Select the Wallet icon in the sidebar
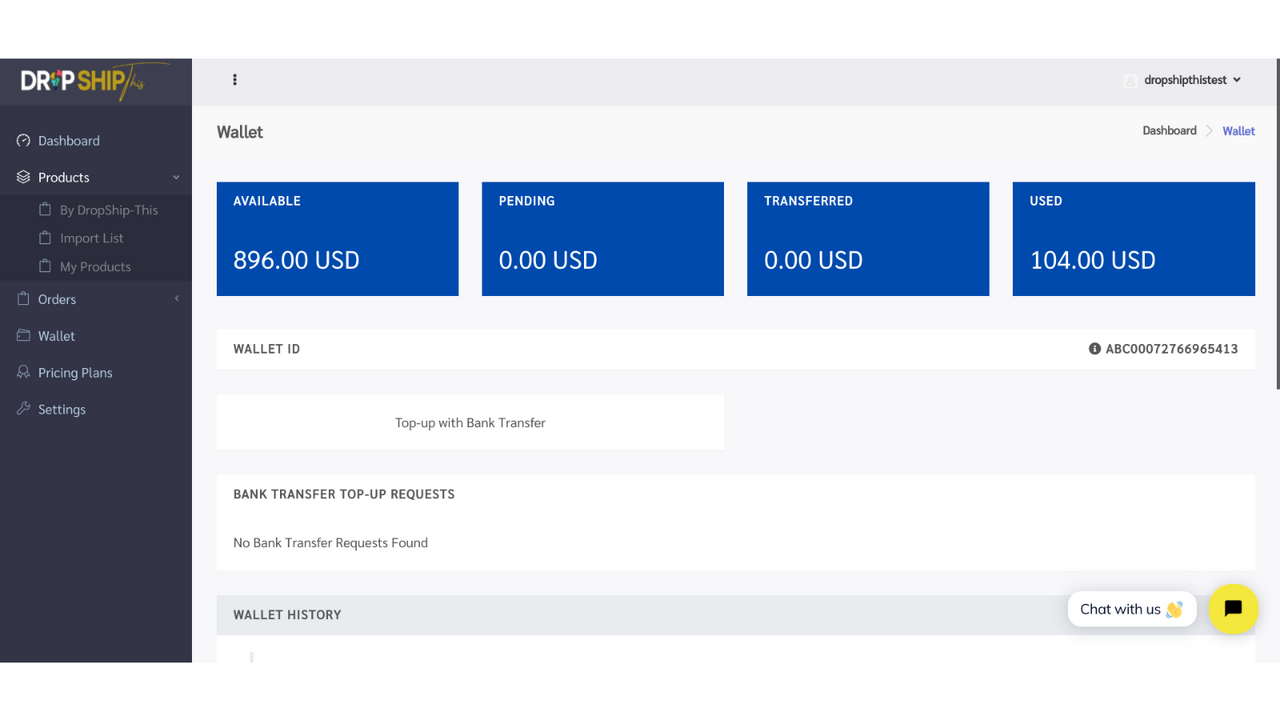This screenshot has height=720, width=1280. coord(22,335)
